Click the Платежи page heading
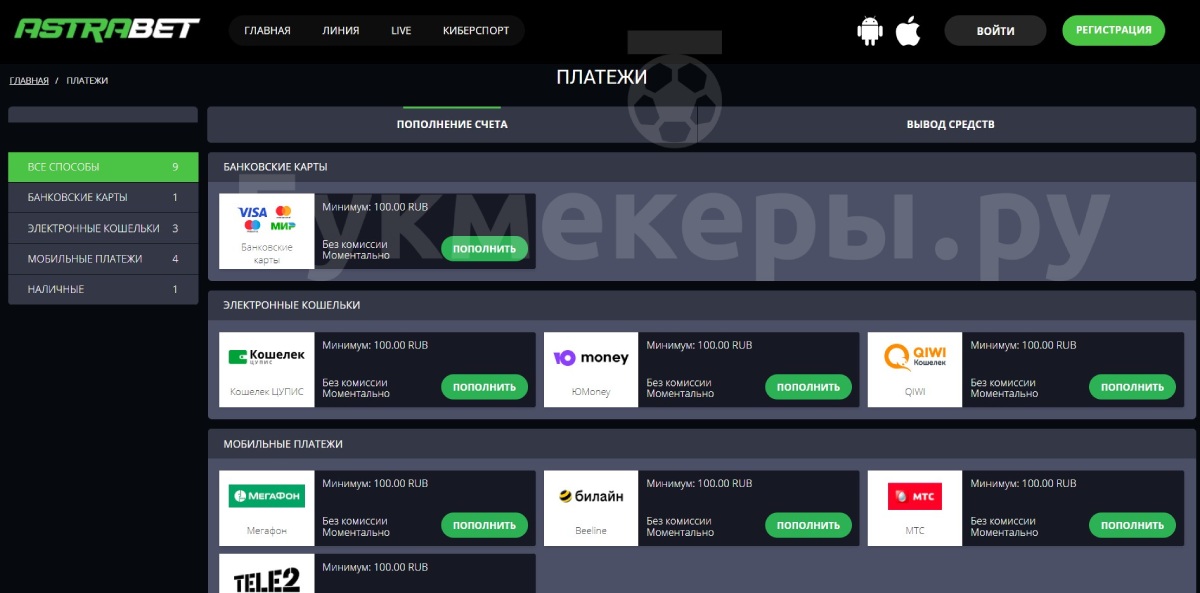The height and width of the screenshot is (593, 1200). (601, 77)
